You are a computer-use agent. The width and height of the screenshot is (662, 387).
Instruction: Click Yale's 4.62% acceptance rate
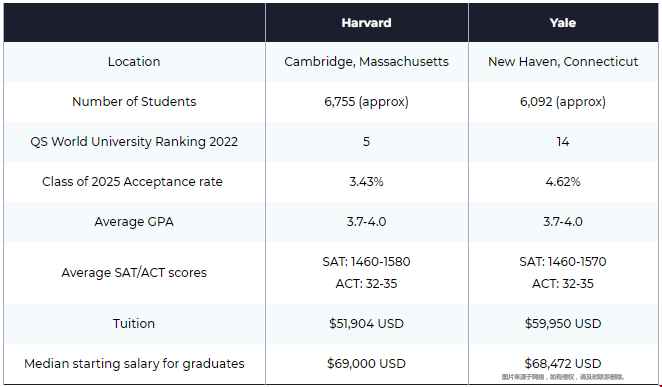[563, 182]
